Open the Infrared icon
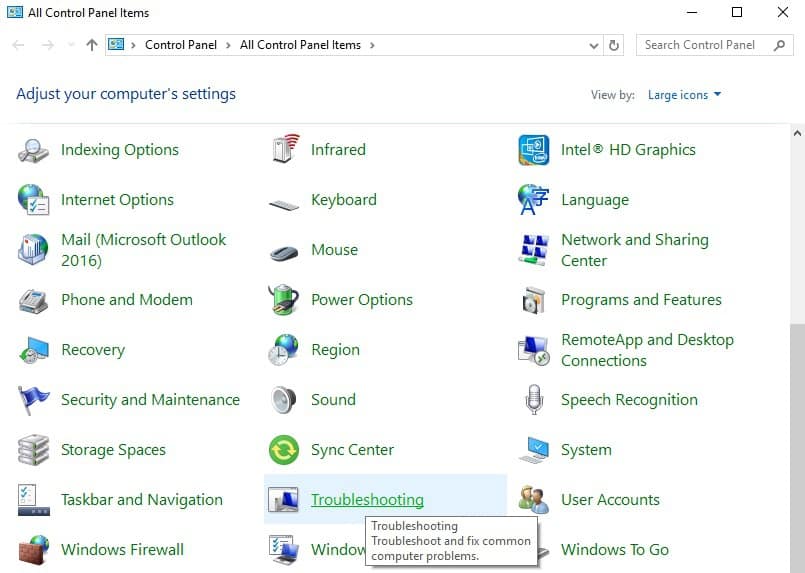805x573 pixels. click(284, 149)
